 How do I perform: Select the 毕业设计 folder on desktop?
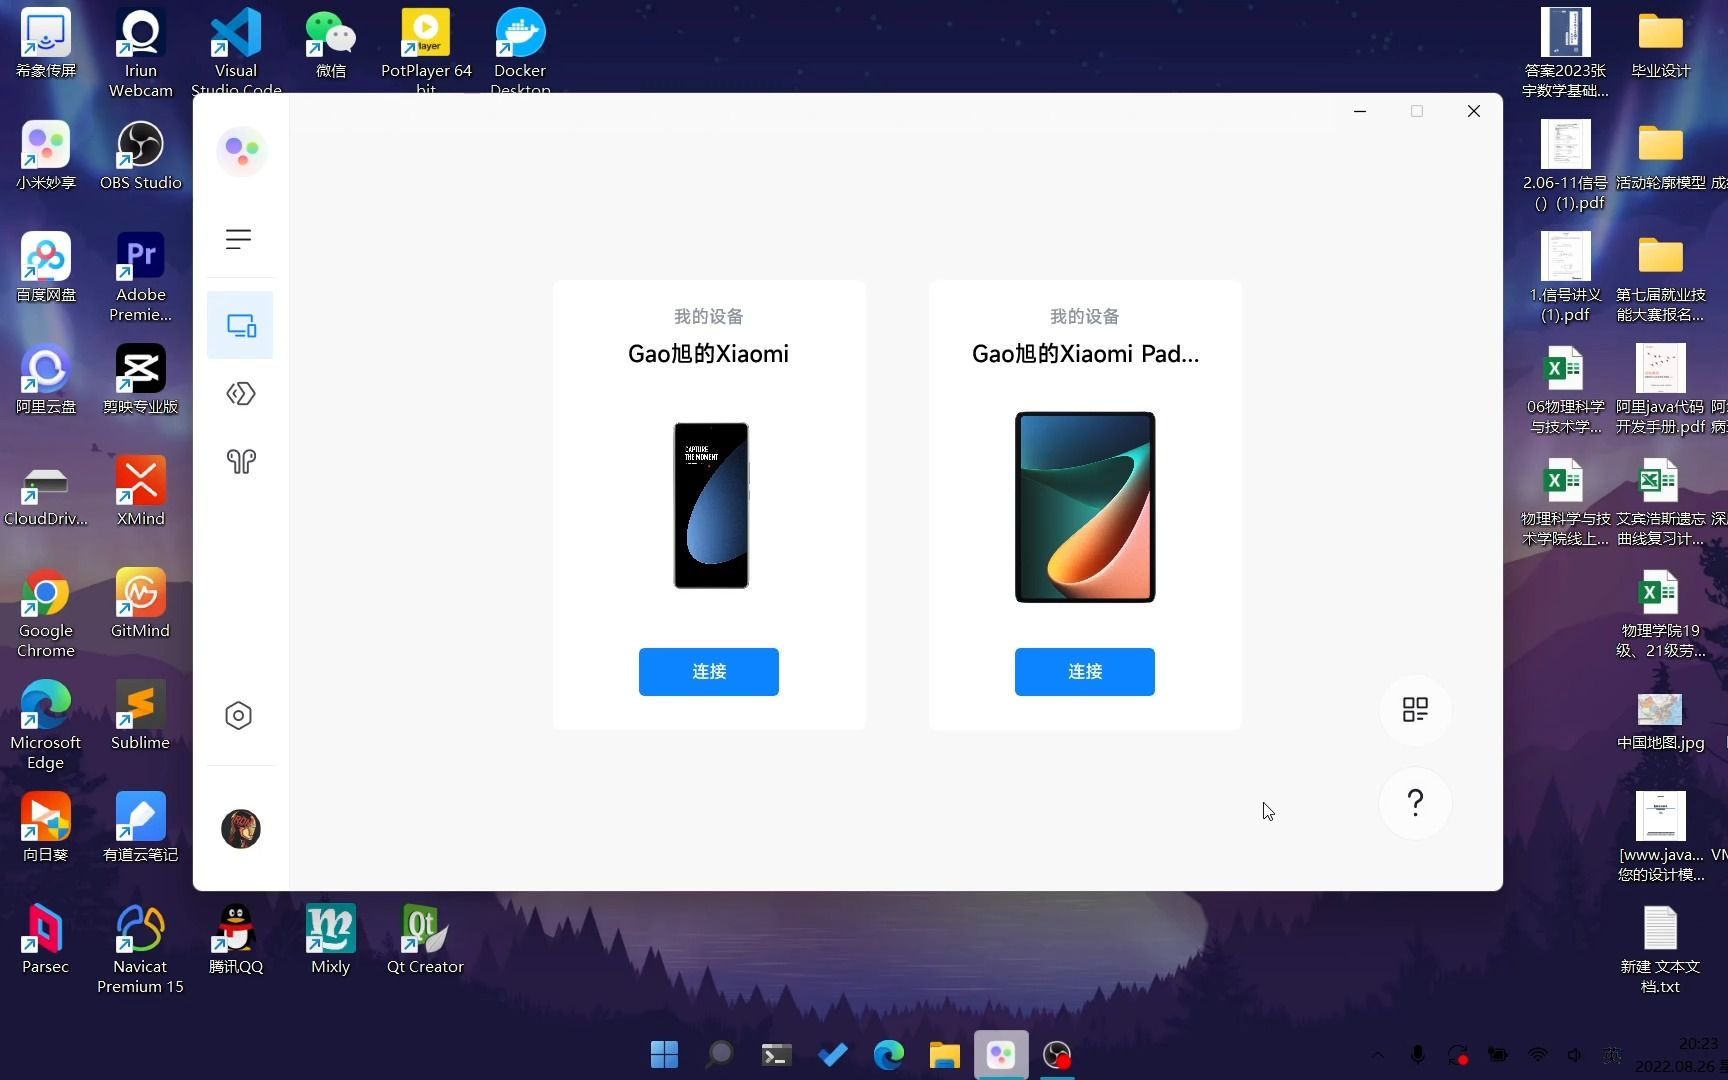tap(1660, 45)
